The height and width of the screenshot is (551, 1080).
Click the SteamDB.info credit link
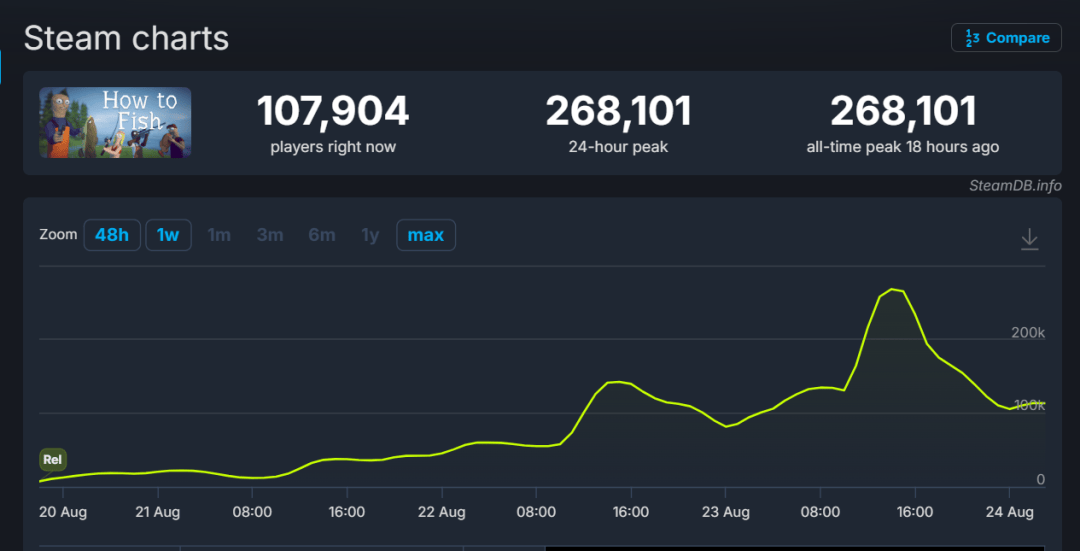1015,185
